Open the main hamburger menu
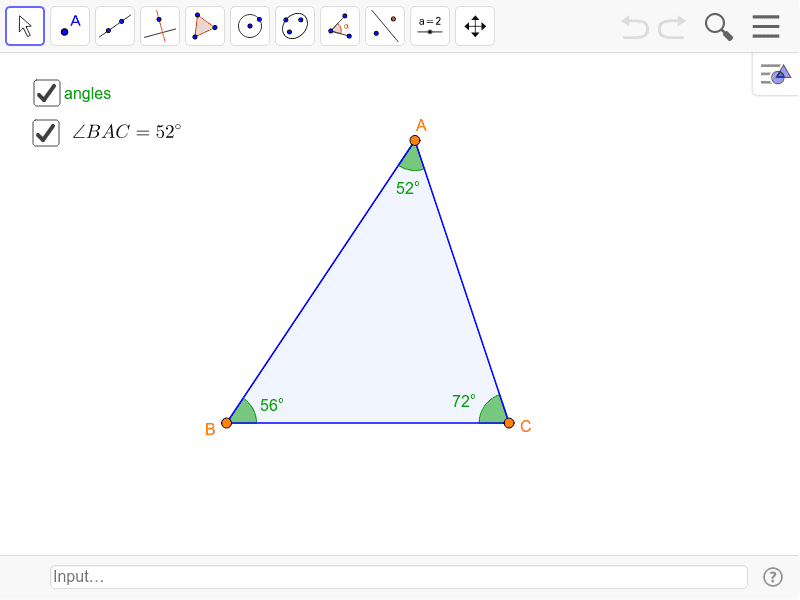Image resolution: width=800 pixels, height=600 pixels. 766,27
